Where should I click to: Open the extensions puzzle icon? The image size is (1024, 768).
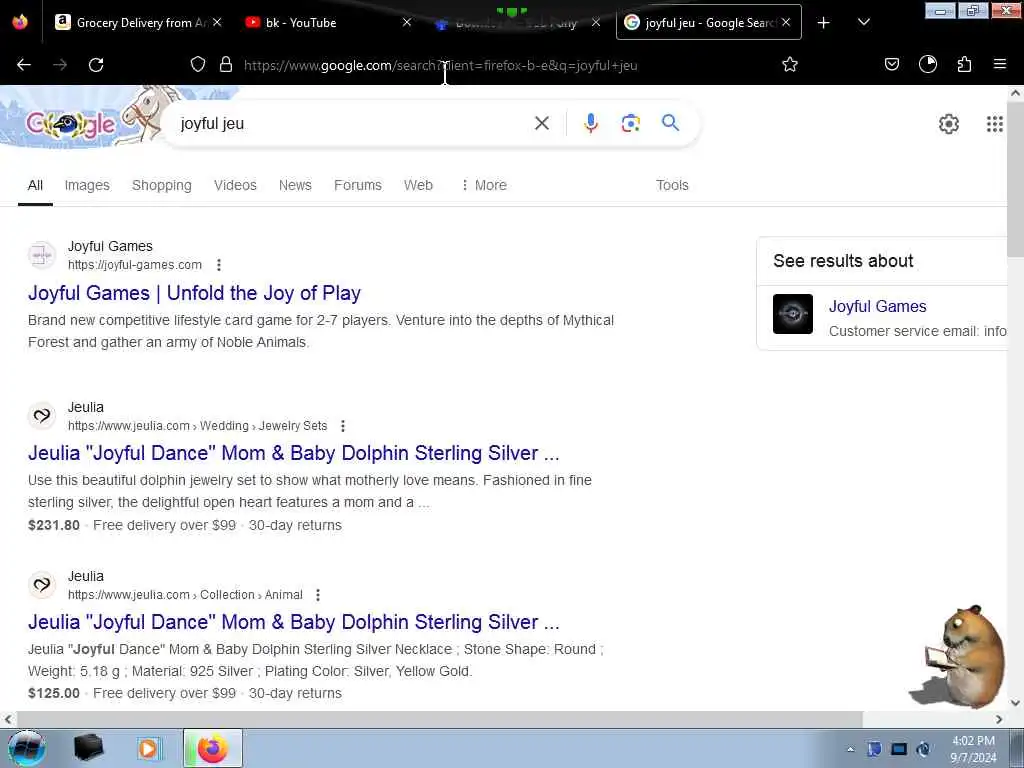click(965, 64)
